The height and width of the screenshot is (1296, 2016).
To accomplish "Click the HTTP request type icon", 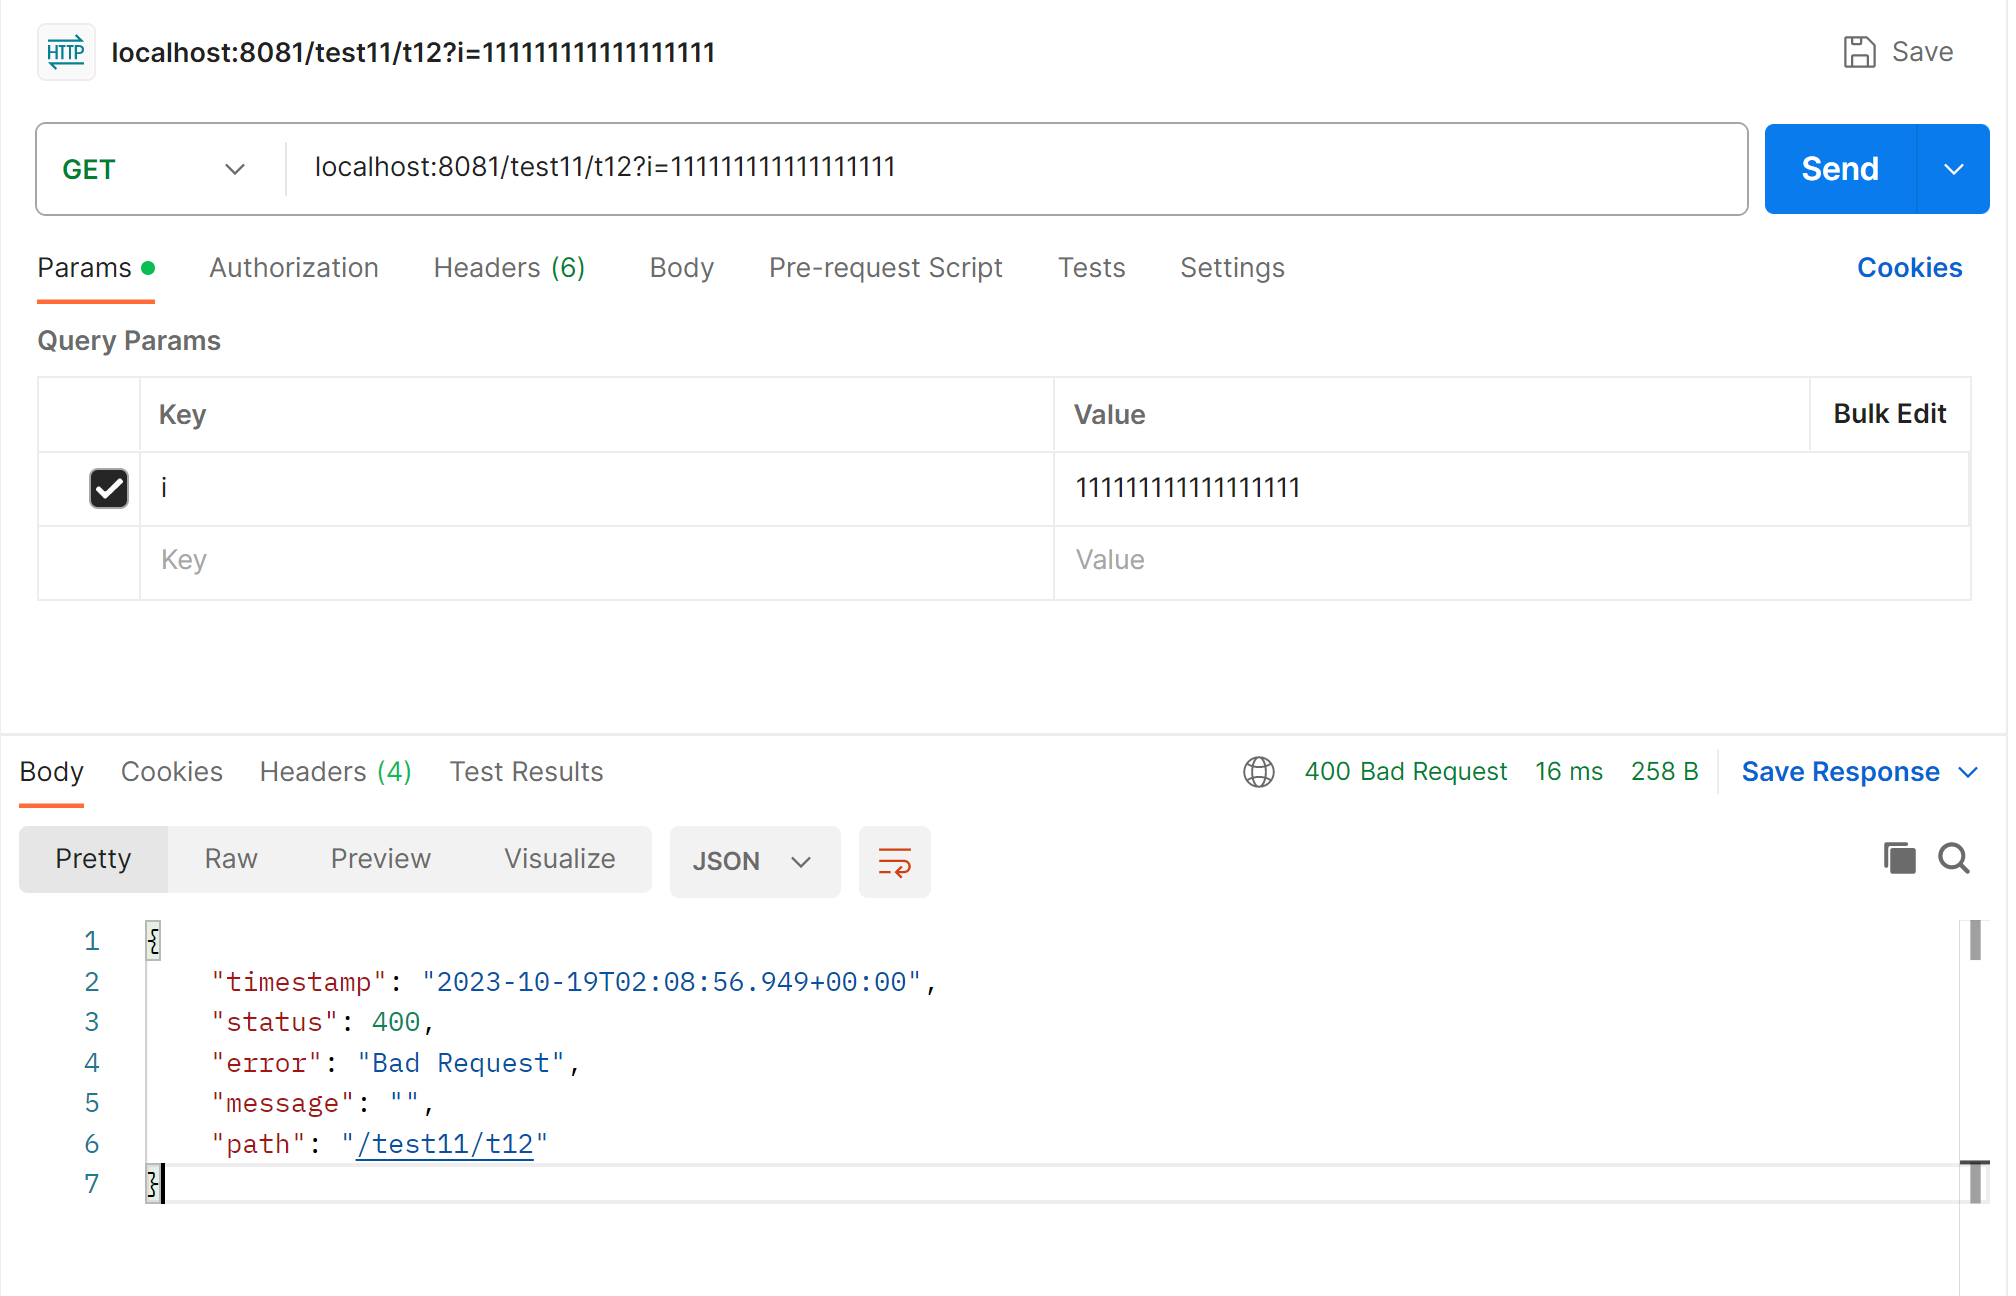I will click(66, 52).
